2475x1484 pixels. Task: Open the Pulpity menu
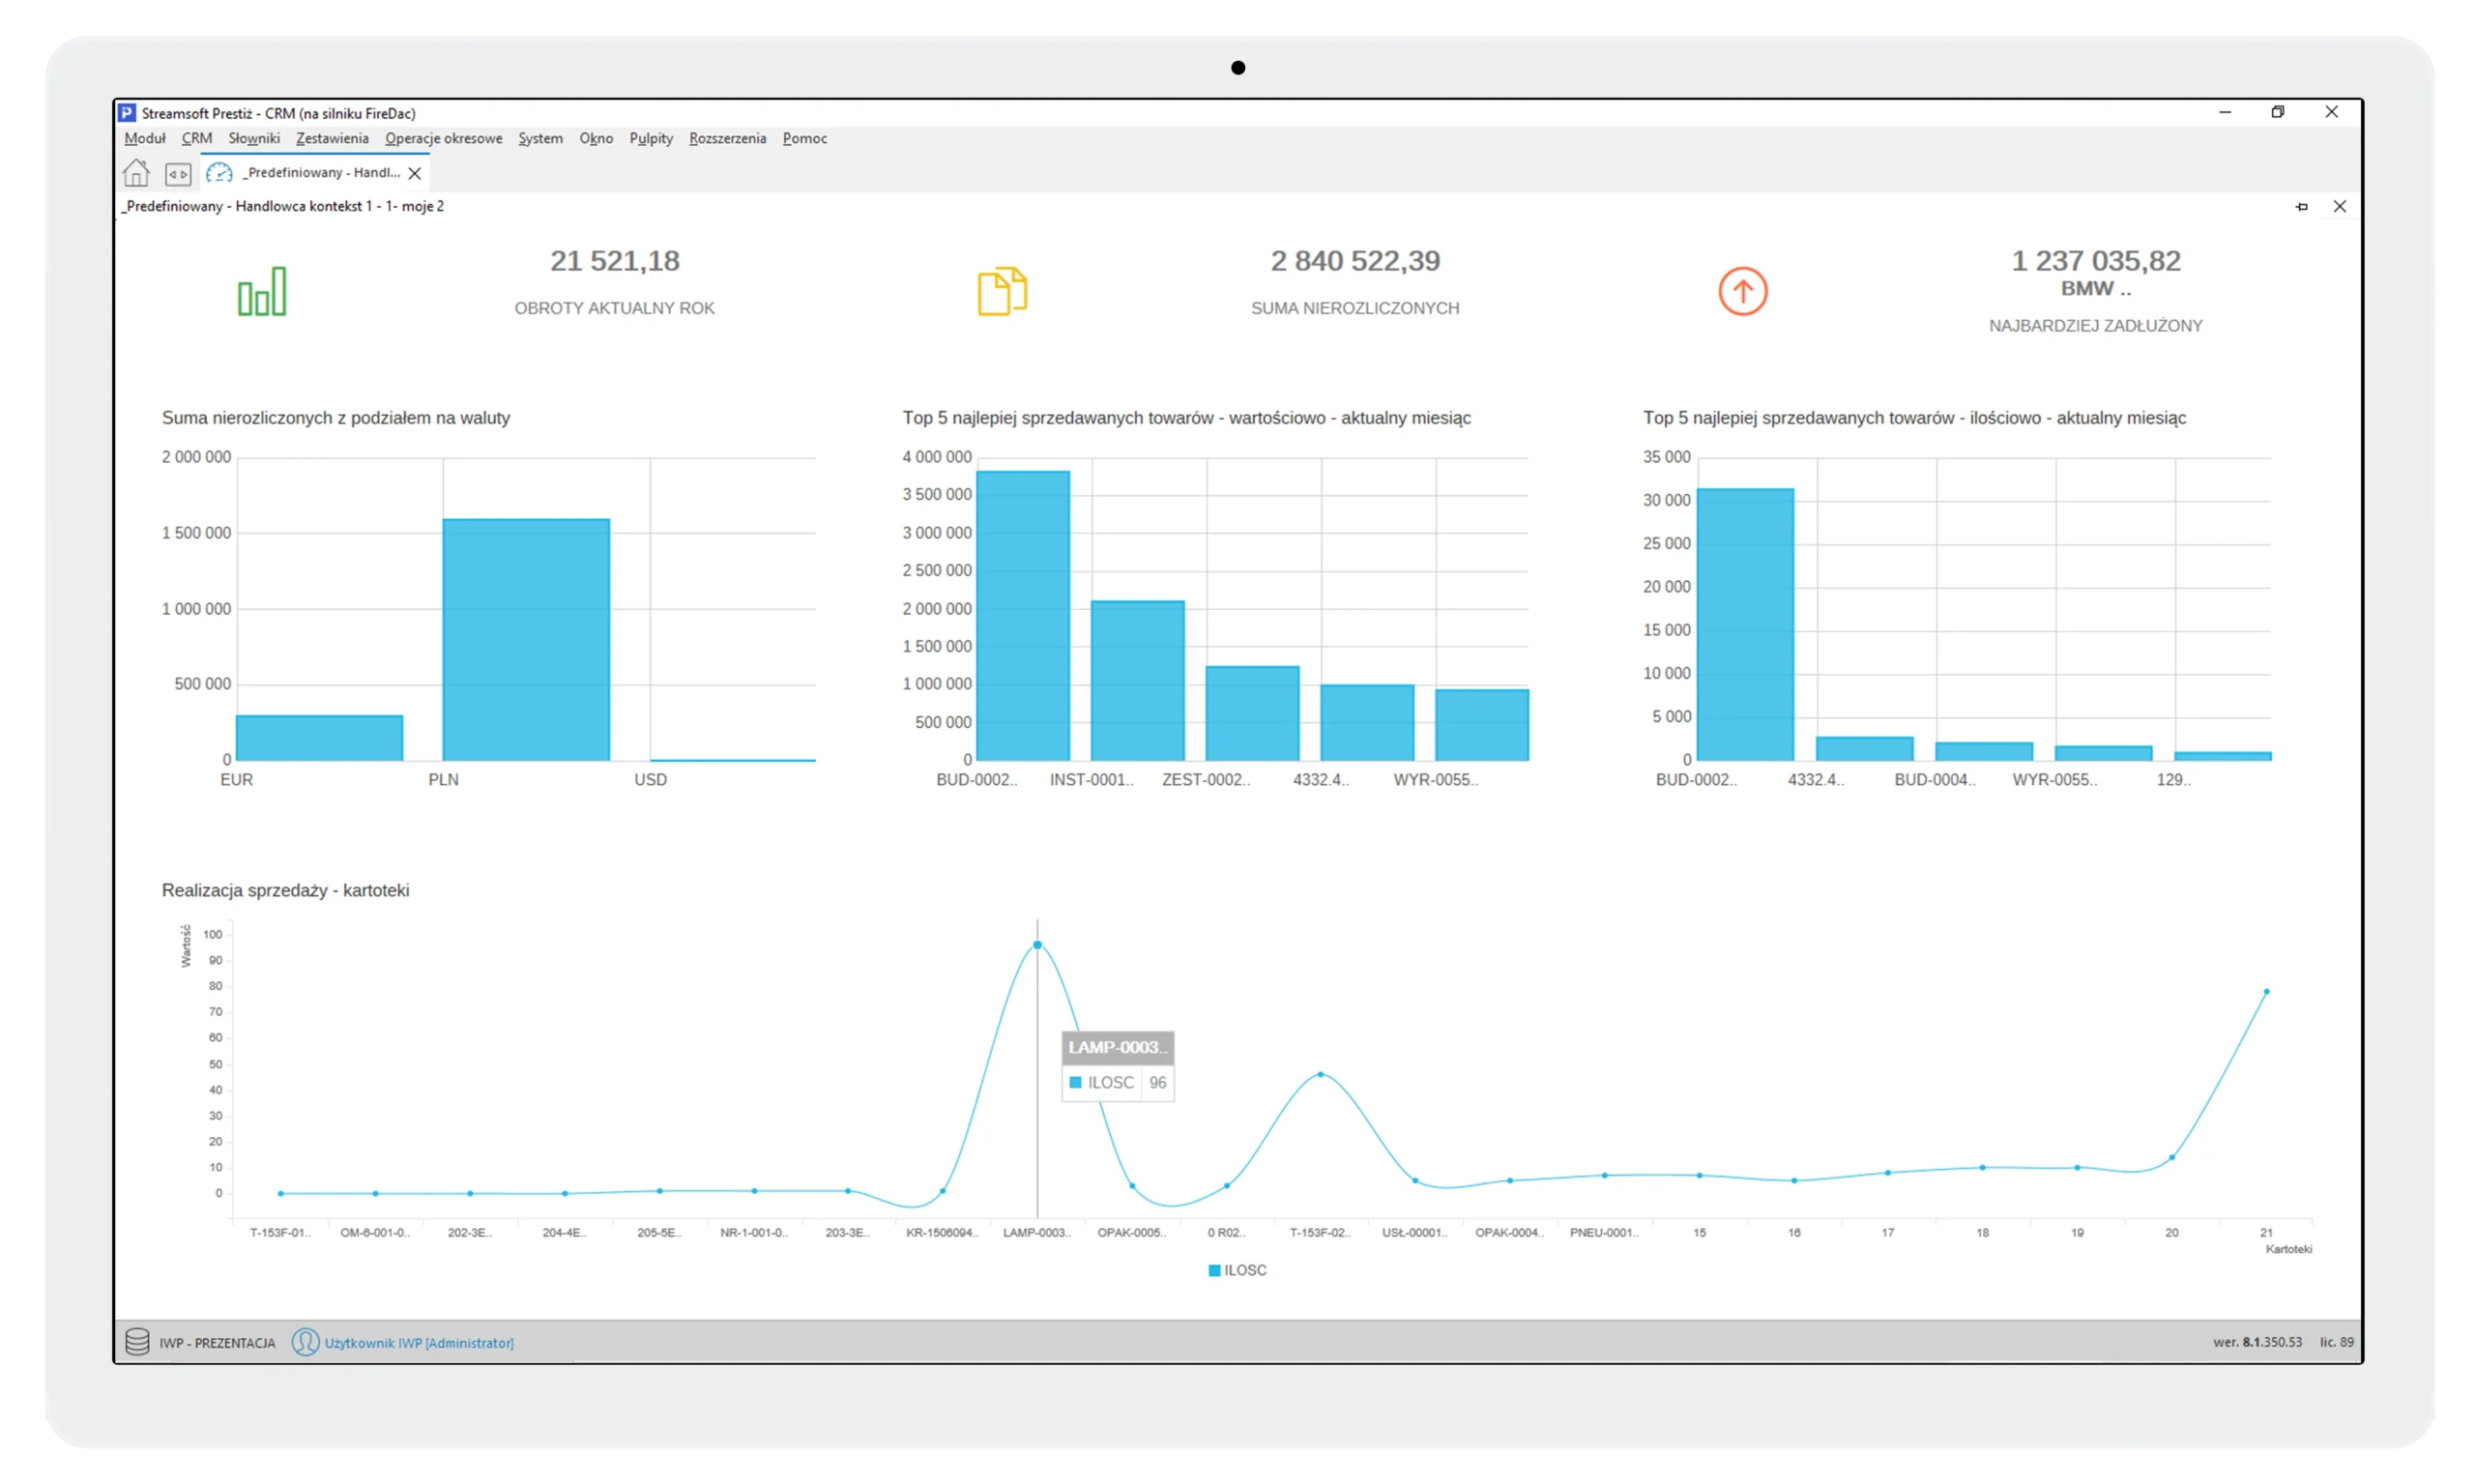pos(651,138)
